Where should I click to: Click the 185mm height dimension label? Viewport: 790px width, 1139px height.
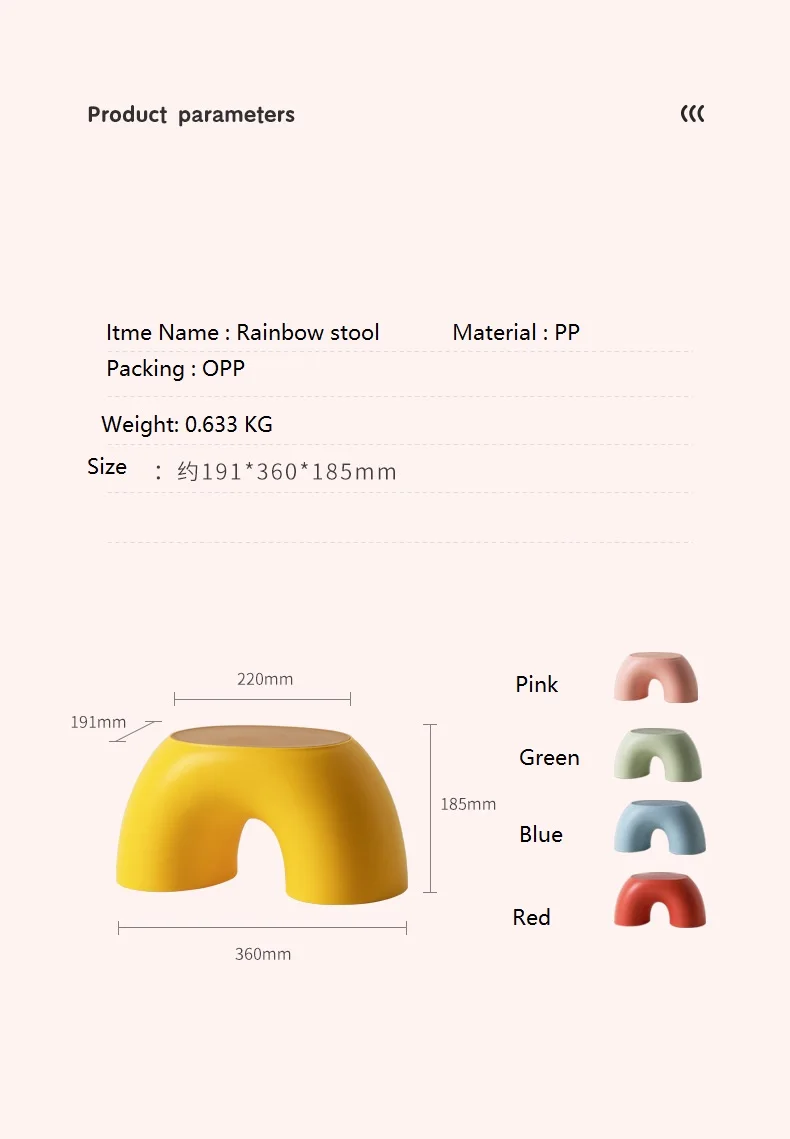point(468,804)
